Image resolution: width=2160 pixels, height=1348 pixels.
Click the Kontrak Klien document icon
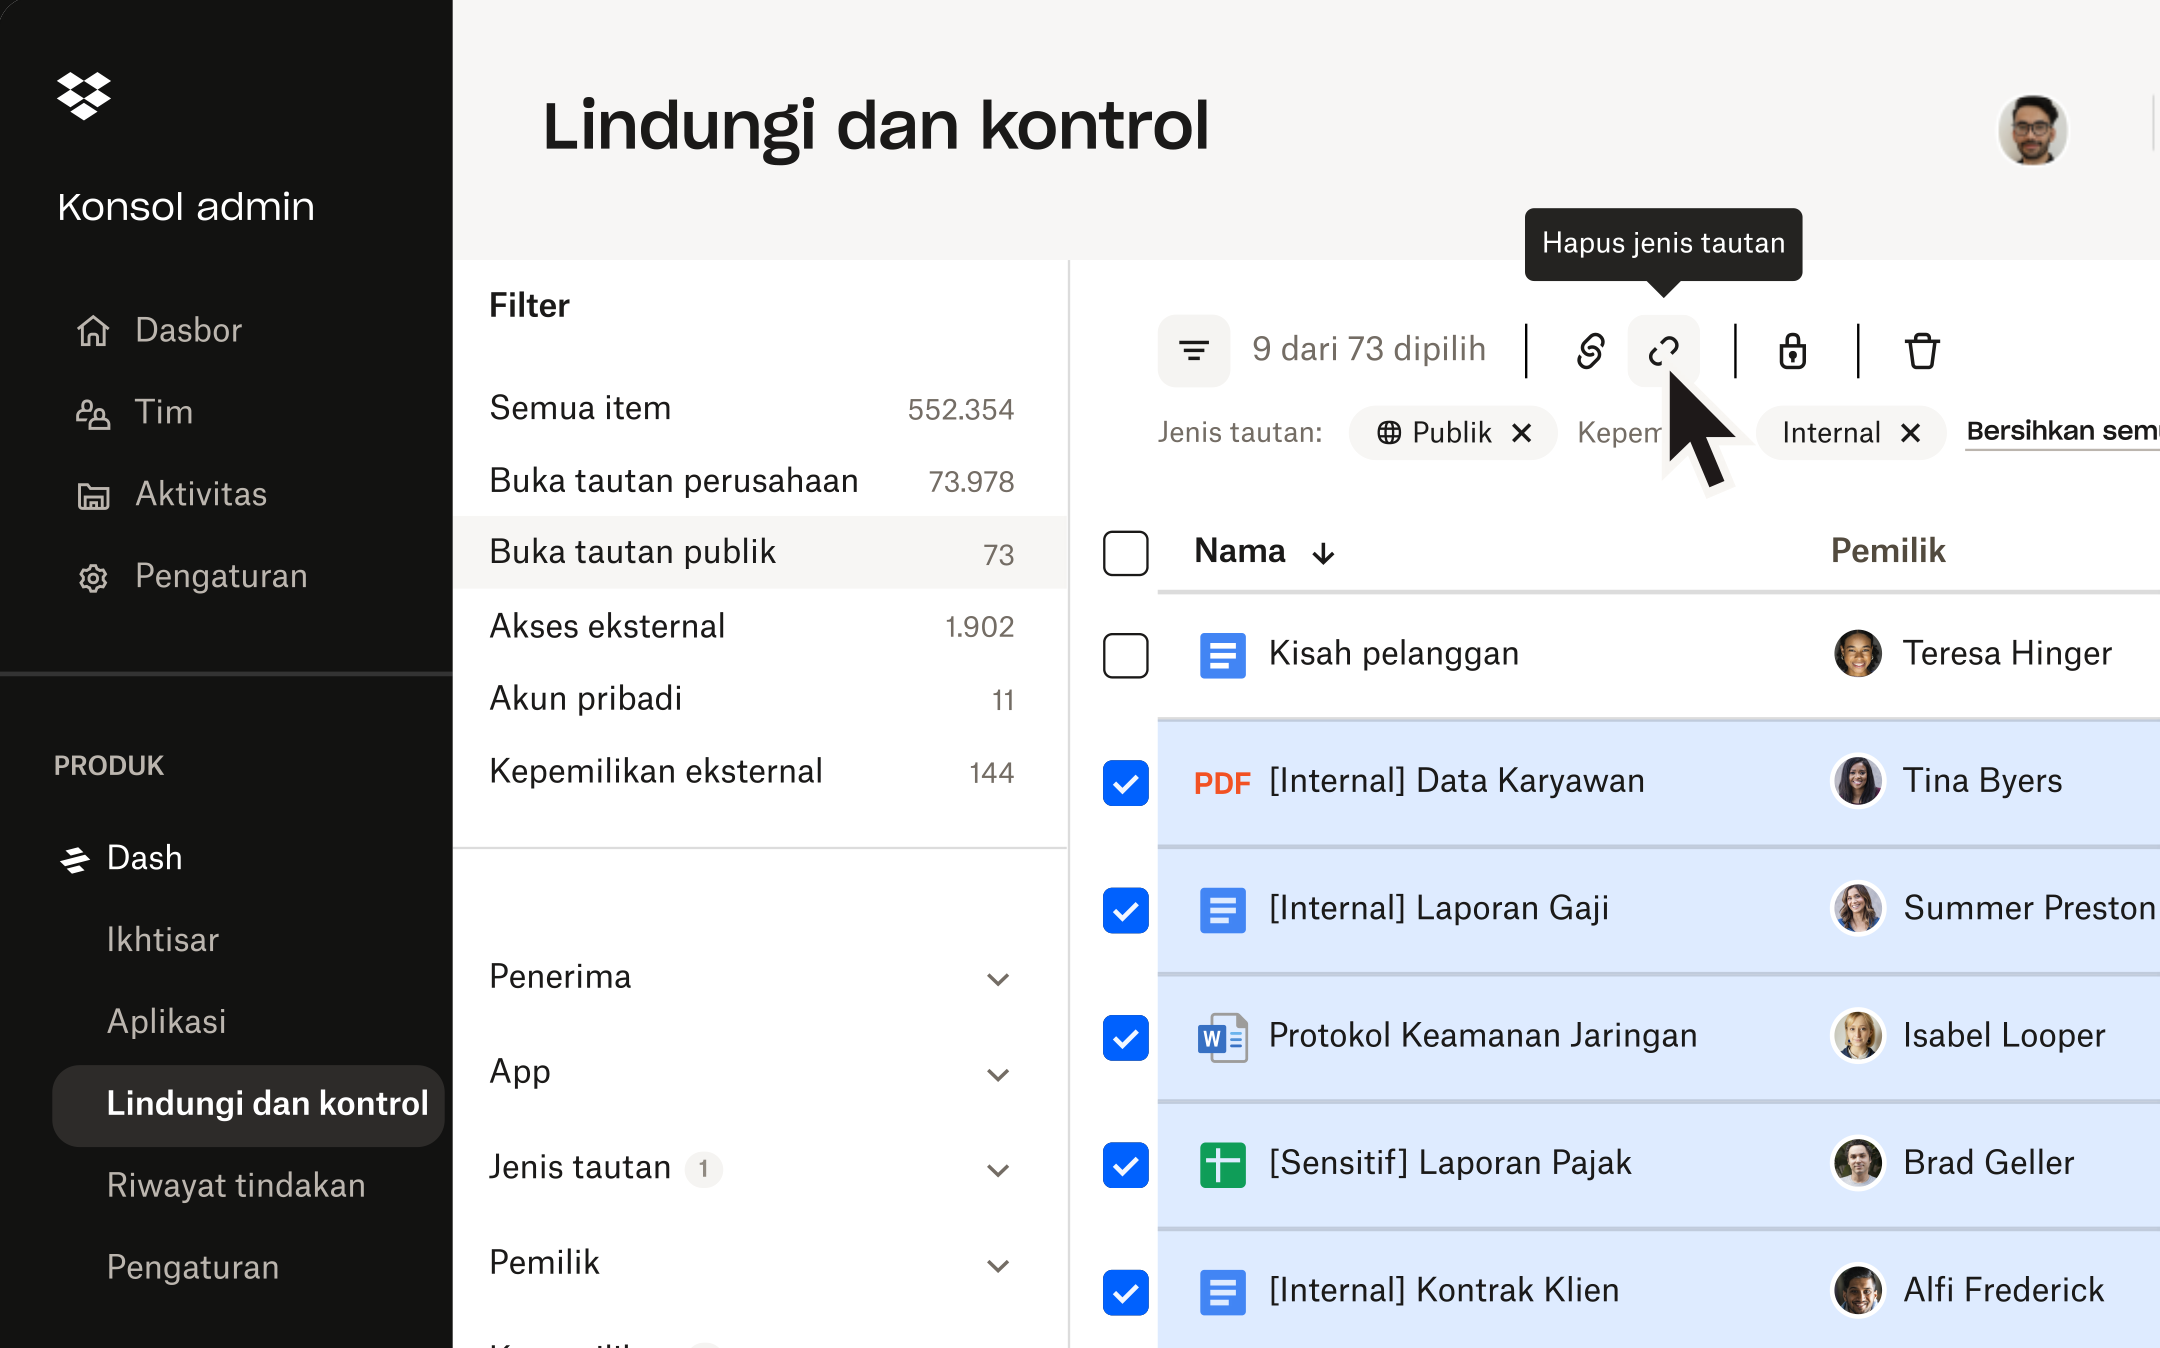[x=1222, y=1292]
